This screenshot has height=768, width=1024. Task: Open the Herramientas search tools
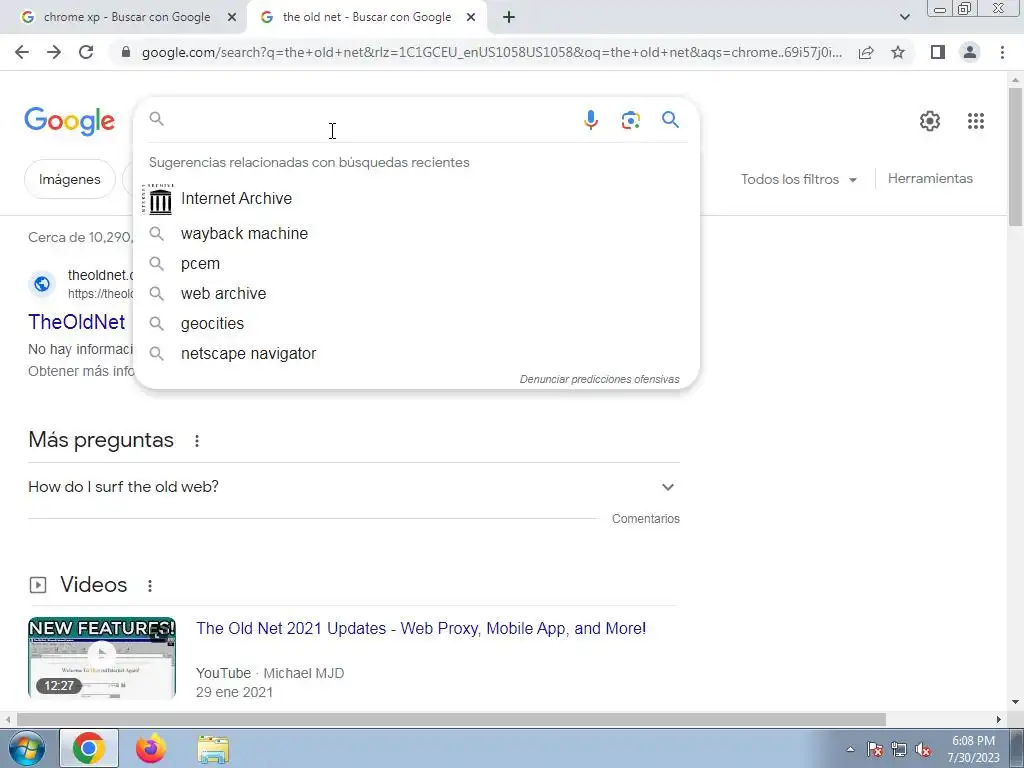(930, 178)
